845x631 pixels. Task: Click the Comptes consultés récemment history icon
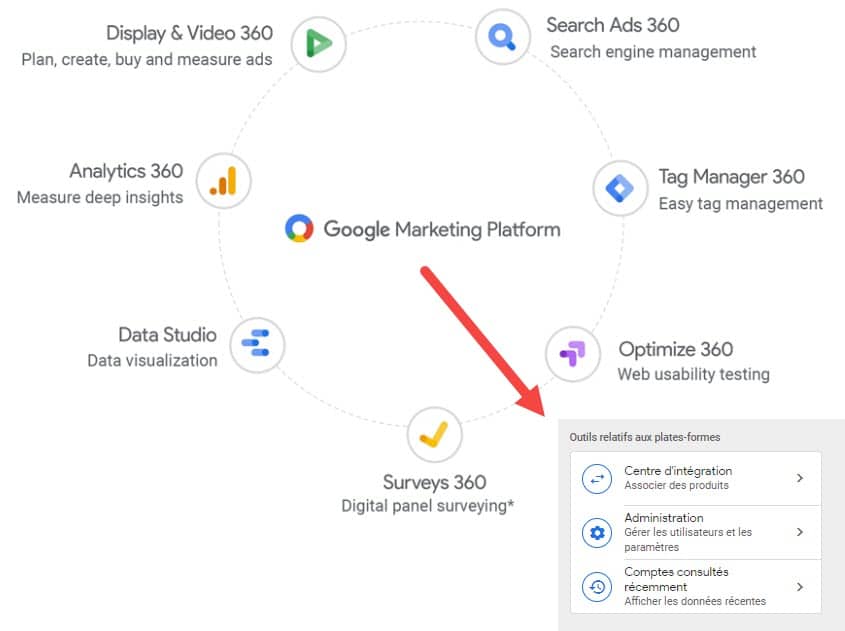coord(597,586)
